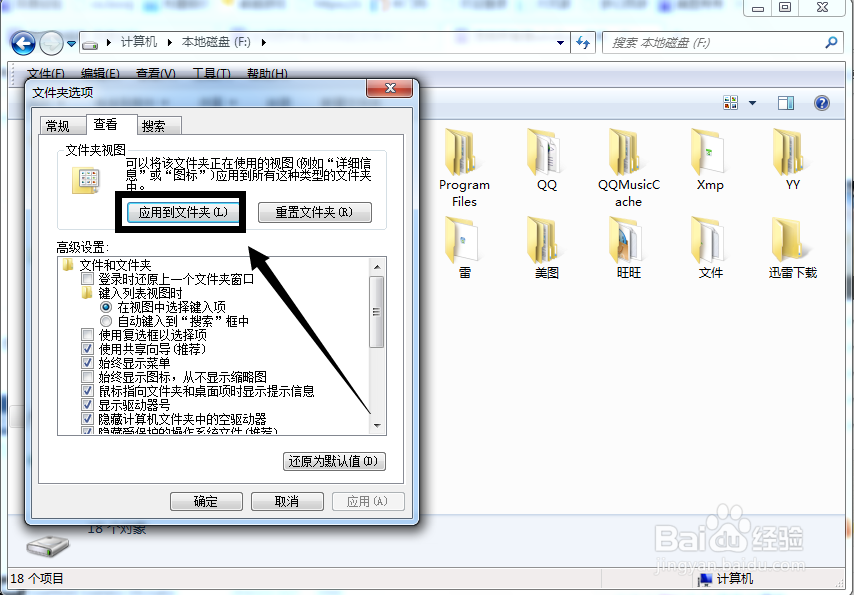
Task: Open the 编辑(E) menu
Action: pos(100,74)
